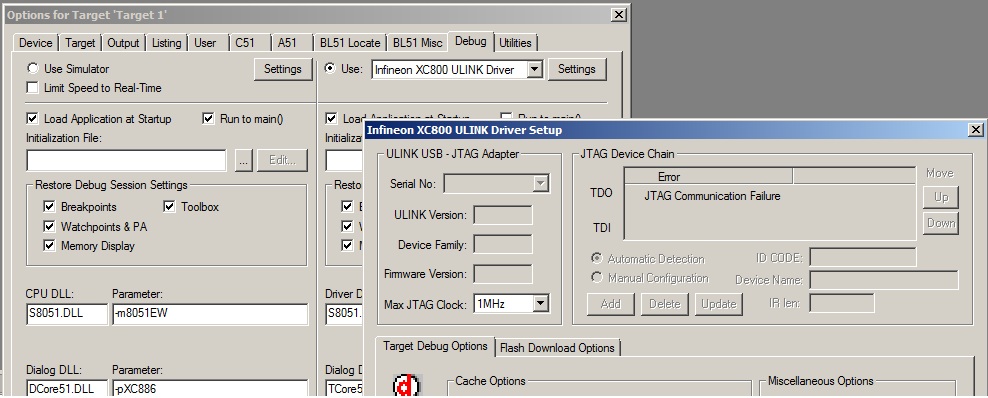Toggle simulator Watchpoints & PA checkbox
This screenshot has height=398, width=988.
(x=49, y=226)
